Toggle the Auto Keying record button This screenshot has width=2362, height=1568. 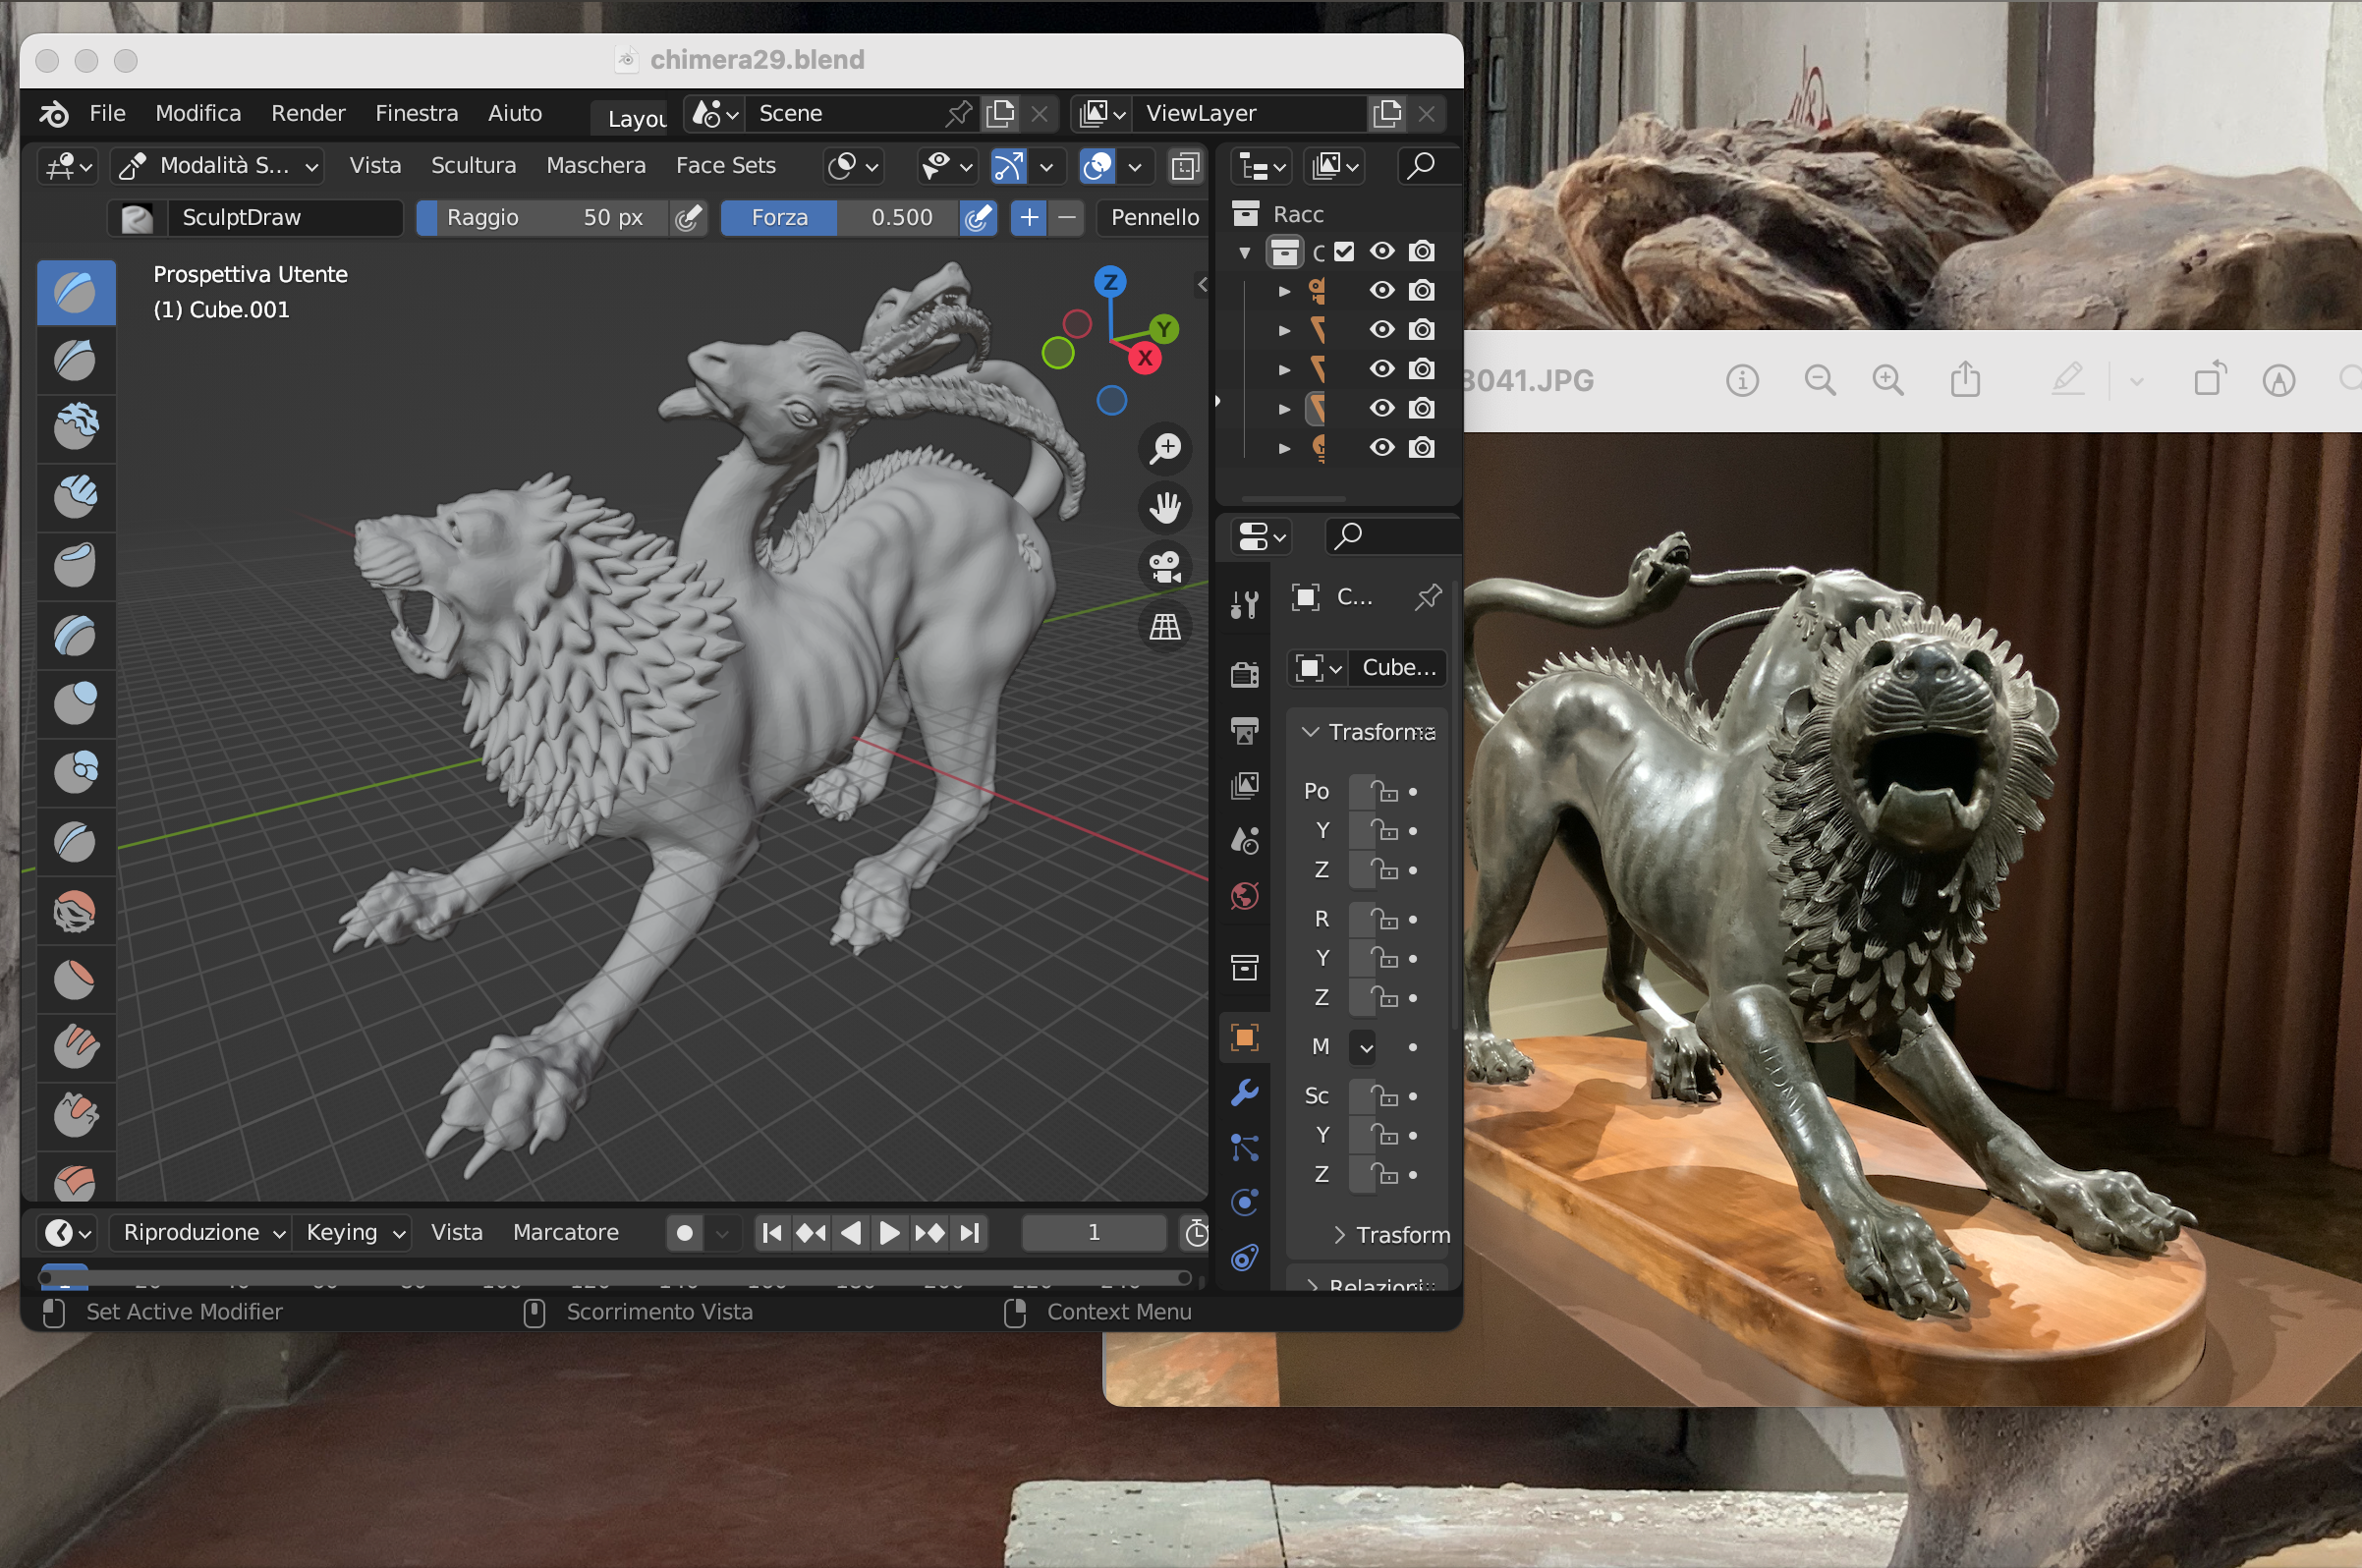685,1233
